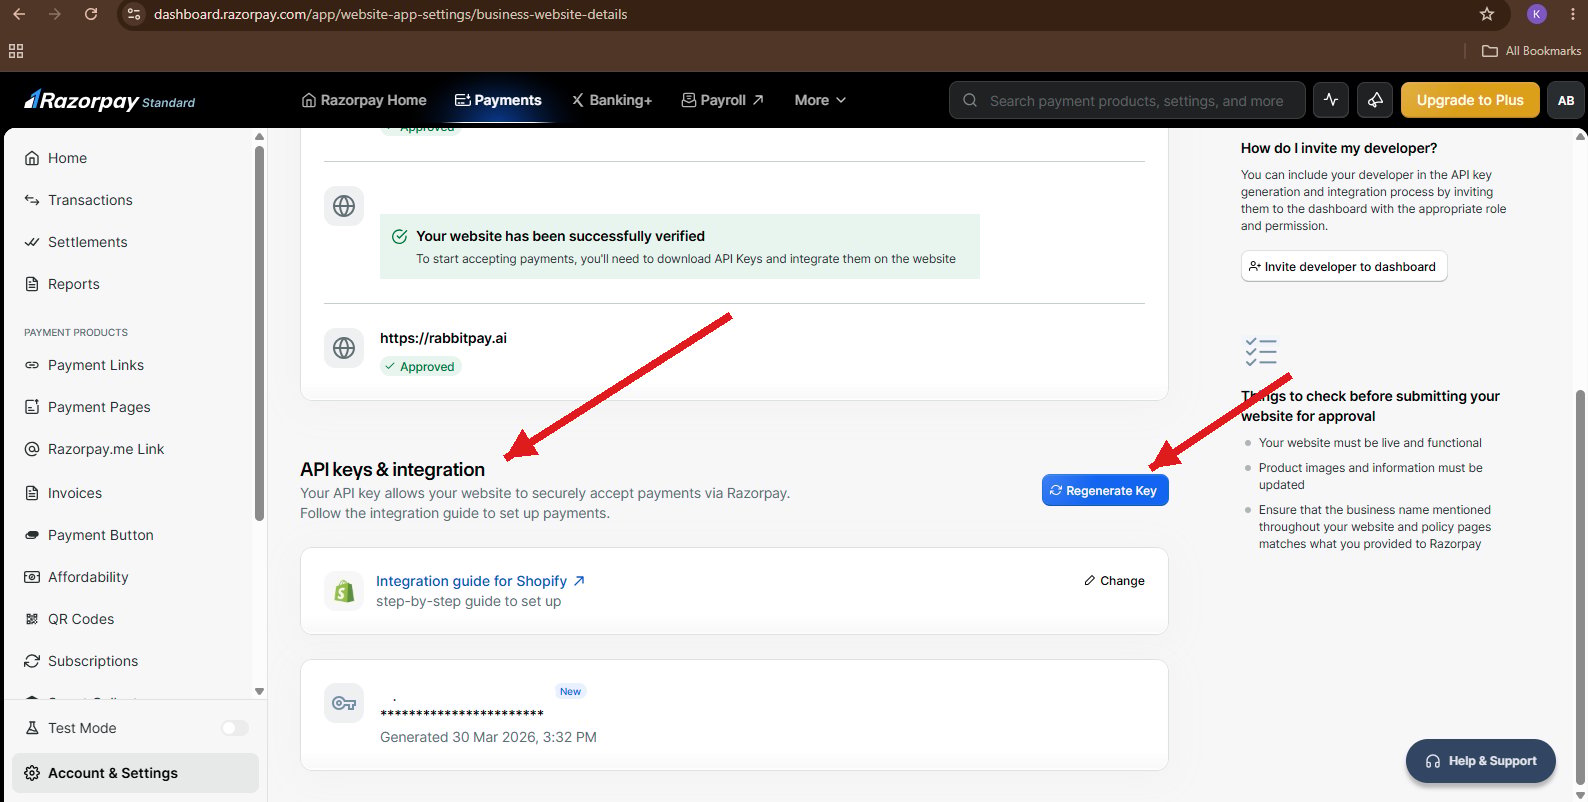Click the sidebar scrollbar down arrow
Screen dimensions: 1588x802
tap(259, 691)
